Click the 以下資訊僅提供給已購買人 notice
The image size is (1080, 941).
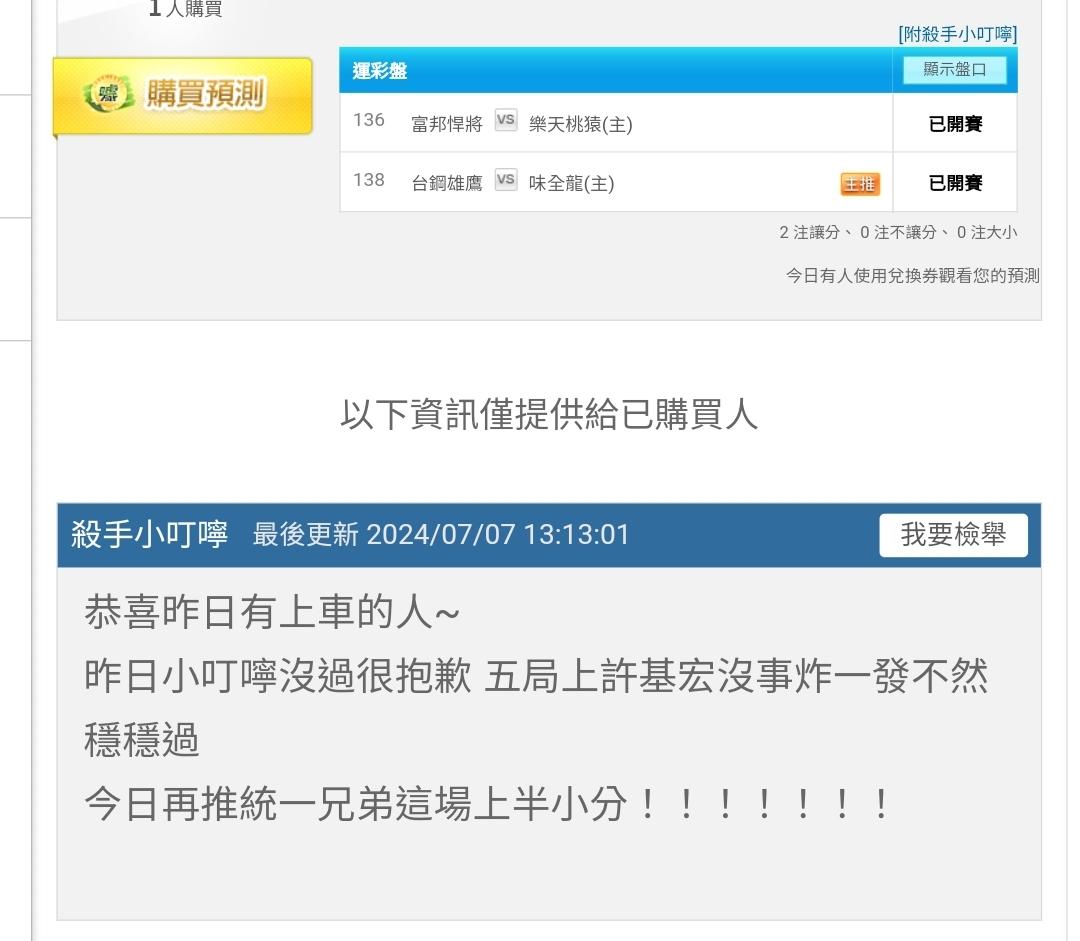[549, 415]
